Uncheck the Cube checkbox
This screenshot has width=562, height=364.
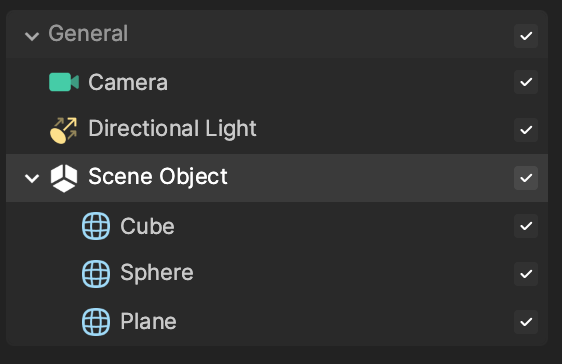(x=526, y=226)
